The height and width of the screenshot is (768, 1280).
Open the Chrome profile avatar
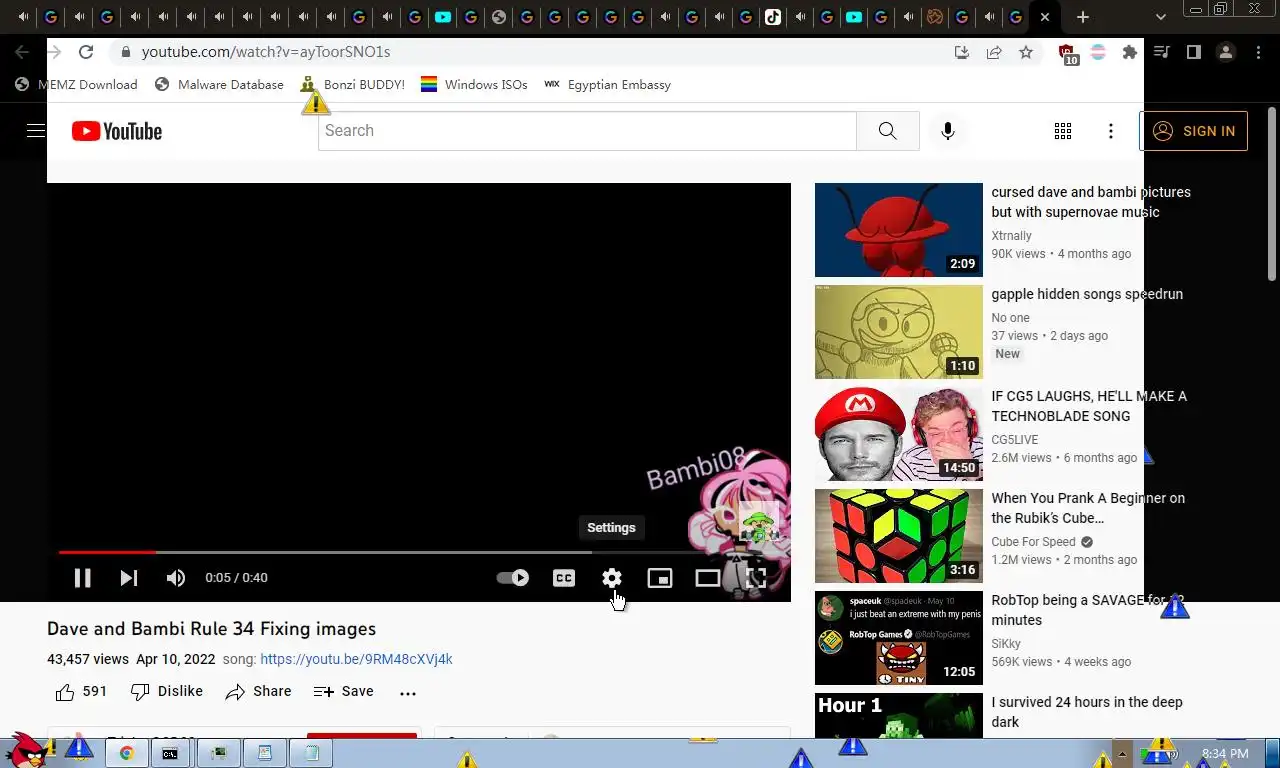pyautogui.click(x=1226, y=52)
